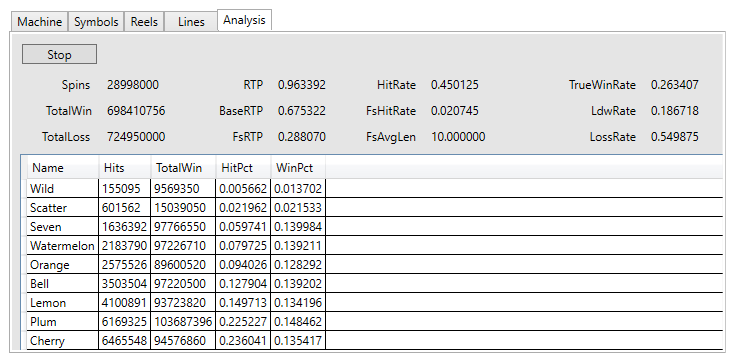Click the LdwRate value 0.186718
This screenshot has width=732, height=363.
pos(675,111)
